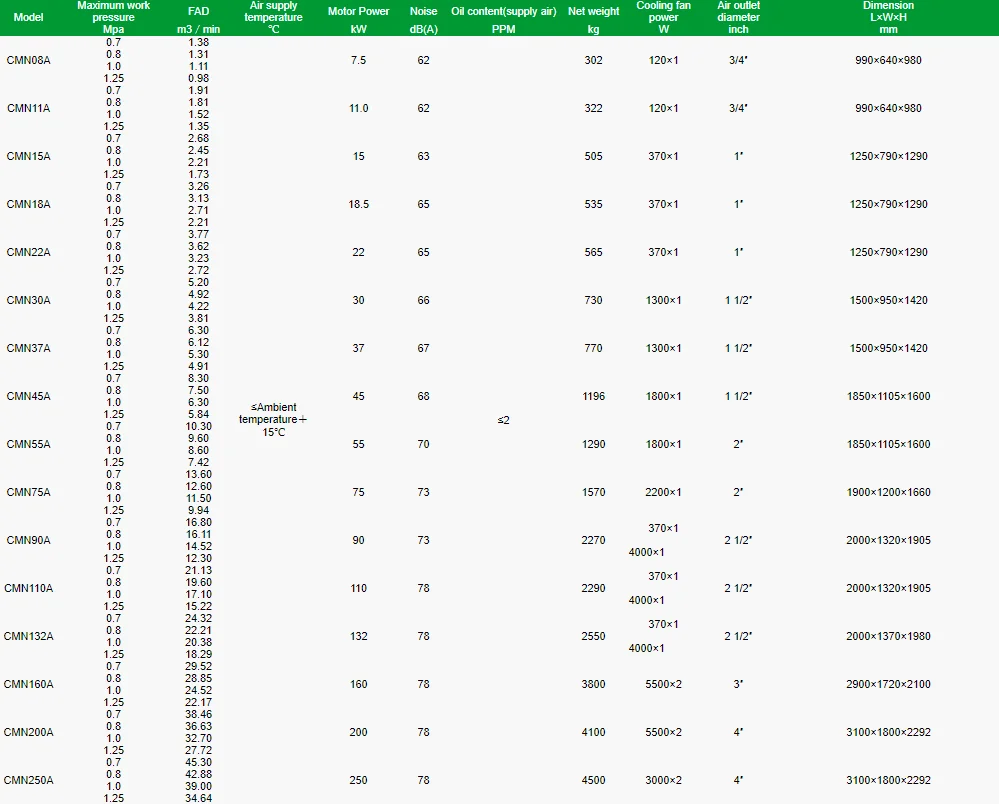Click the 3800 net weight value
Viewport: 999px width, 804px height.
point(593,684)
